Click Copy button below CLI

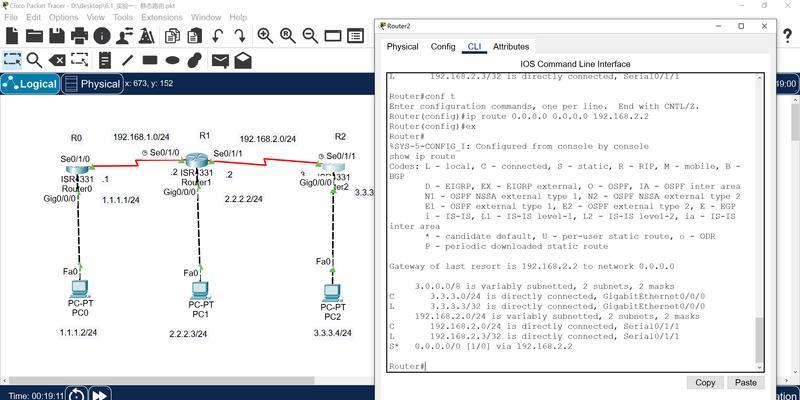coord(705,383)
